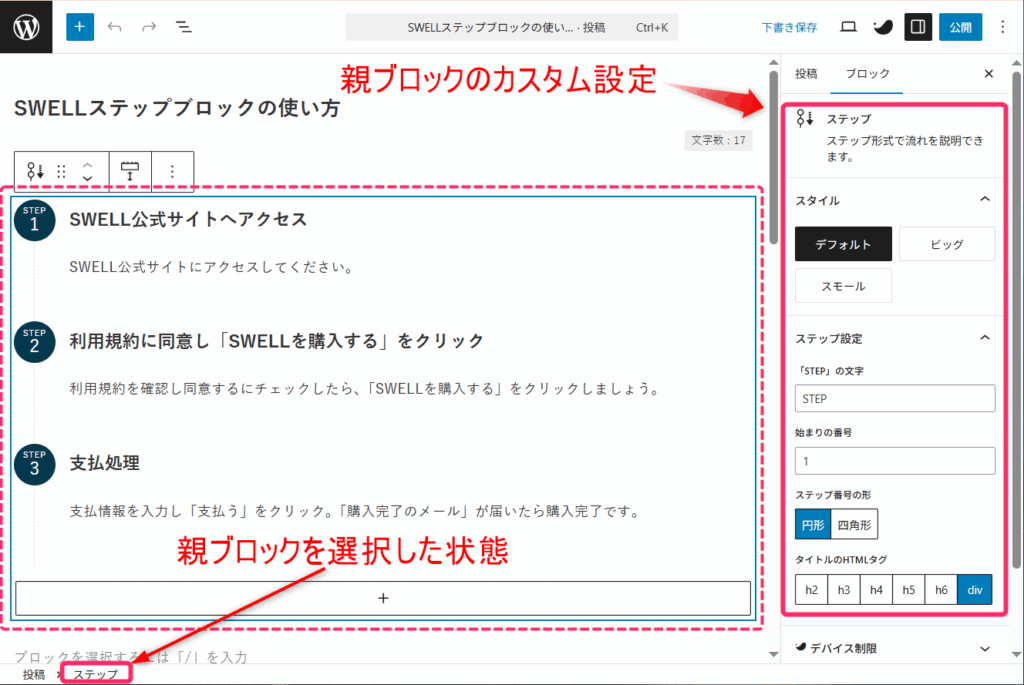Click the 始まりの番号 input field
1024x685 pixels.
895,460
